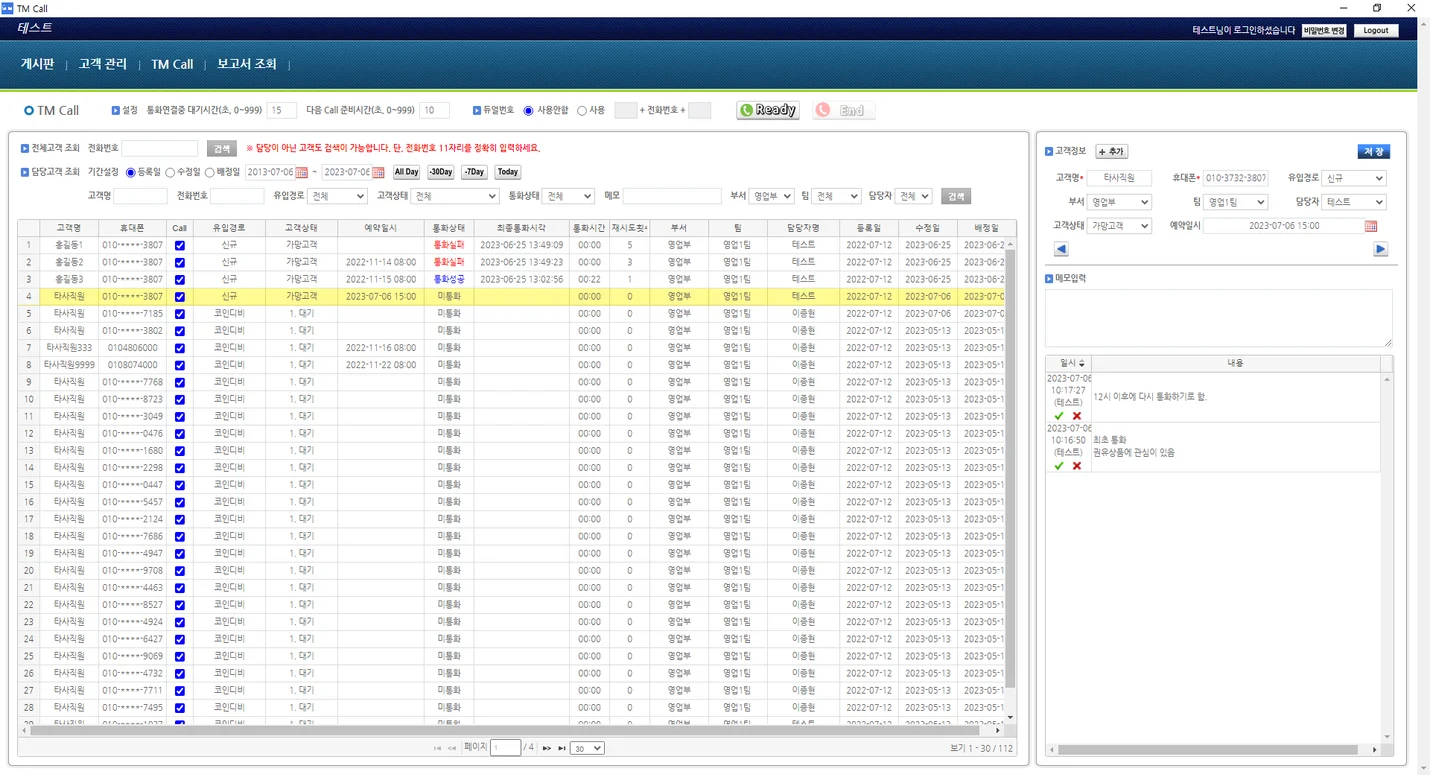Open customer info 고객상태 dropdown 가망고객

click(x=1119, y=226)
